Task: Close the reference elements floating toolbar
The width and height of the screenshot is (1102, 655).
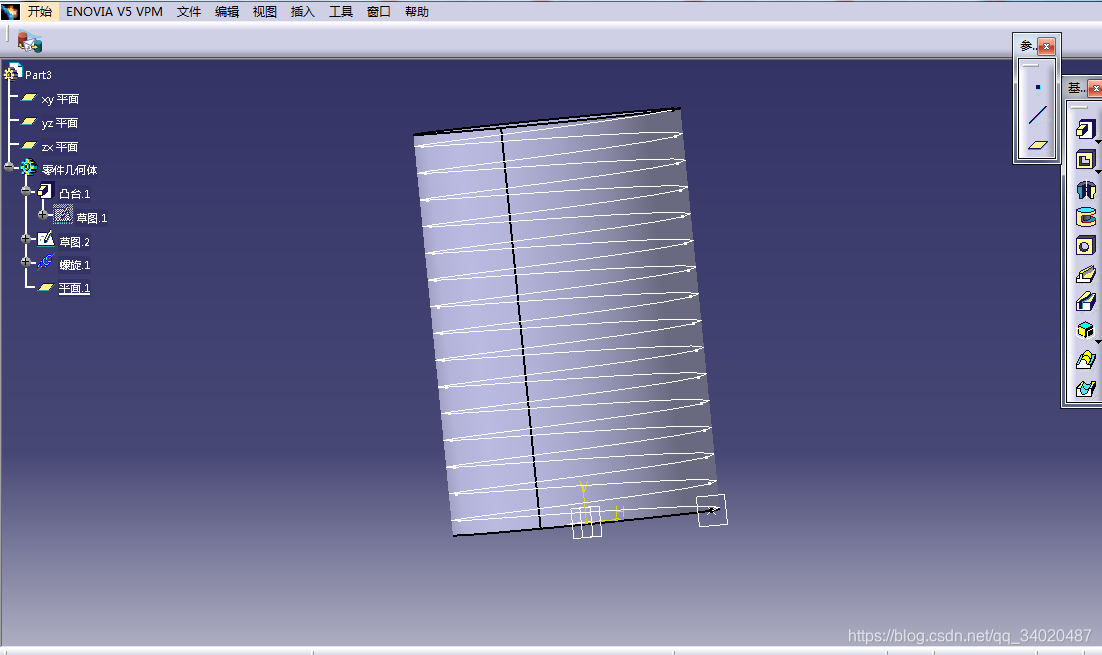Action: [1046, 46]
